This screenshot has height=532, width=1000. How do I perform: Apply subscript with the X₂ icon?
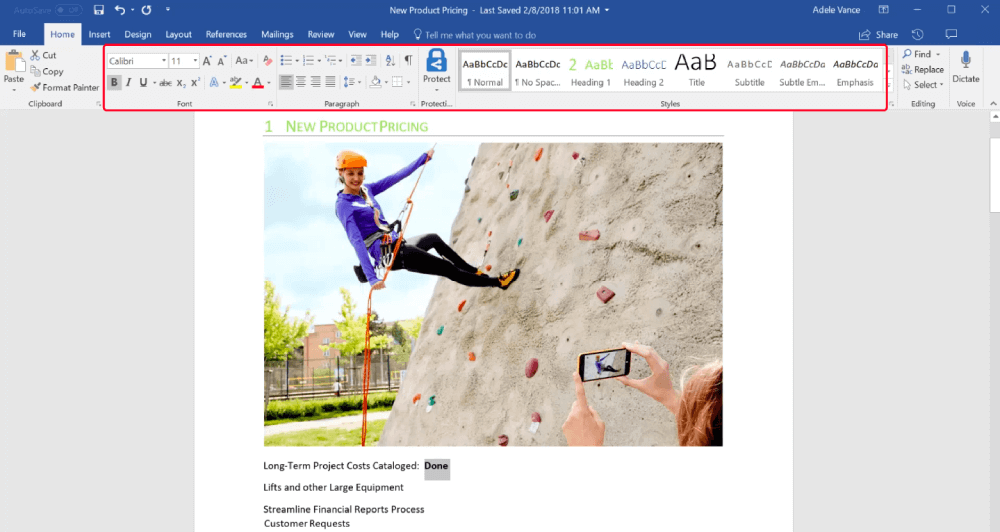coord(181,82)
